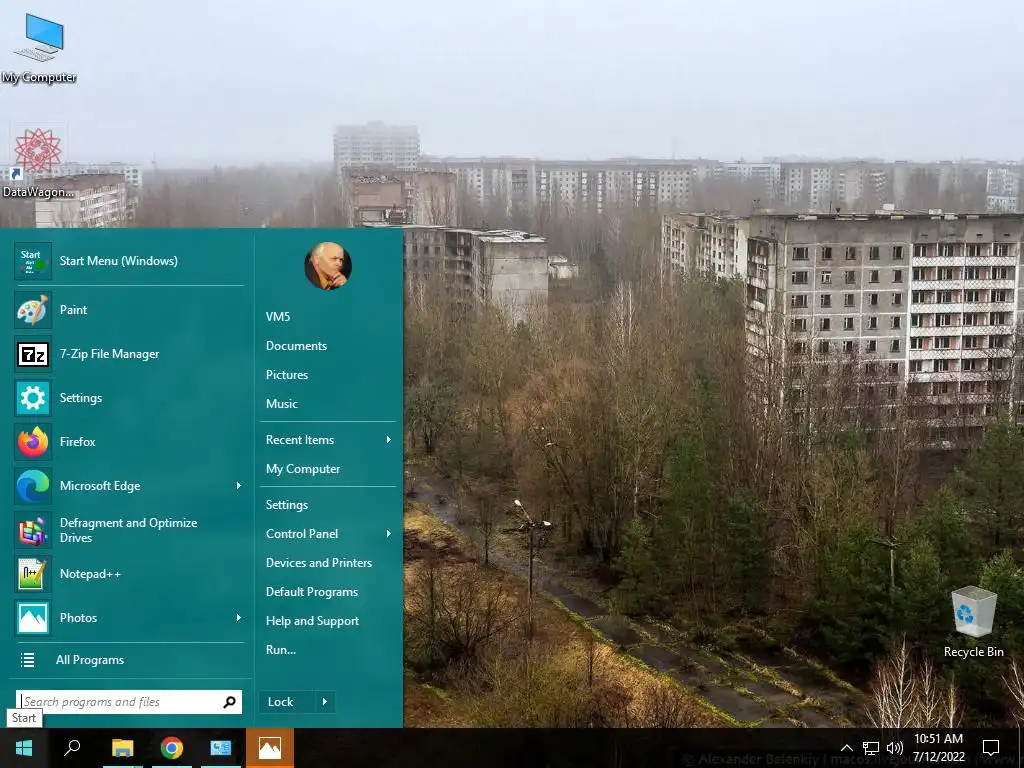The height and width of the screenshot is (768, 1024).
Task: Choose Run... from the start menu
Action: 281,650
